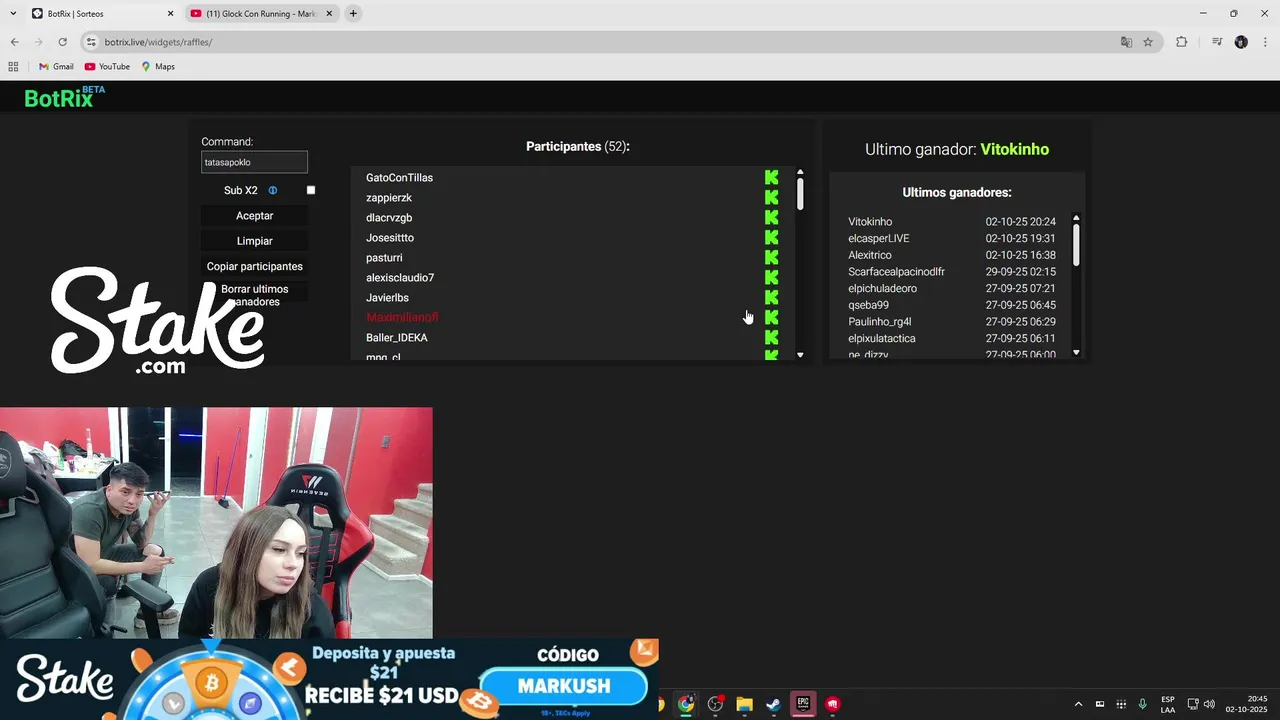Screen dimensions: 1280x720
Task: Click the Kick icon beside zappierzk
Action: 771,197
